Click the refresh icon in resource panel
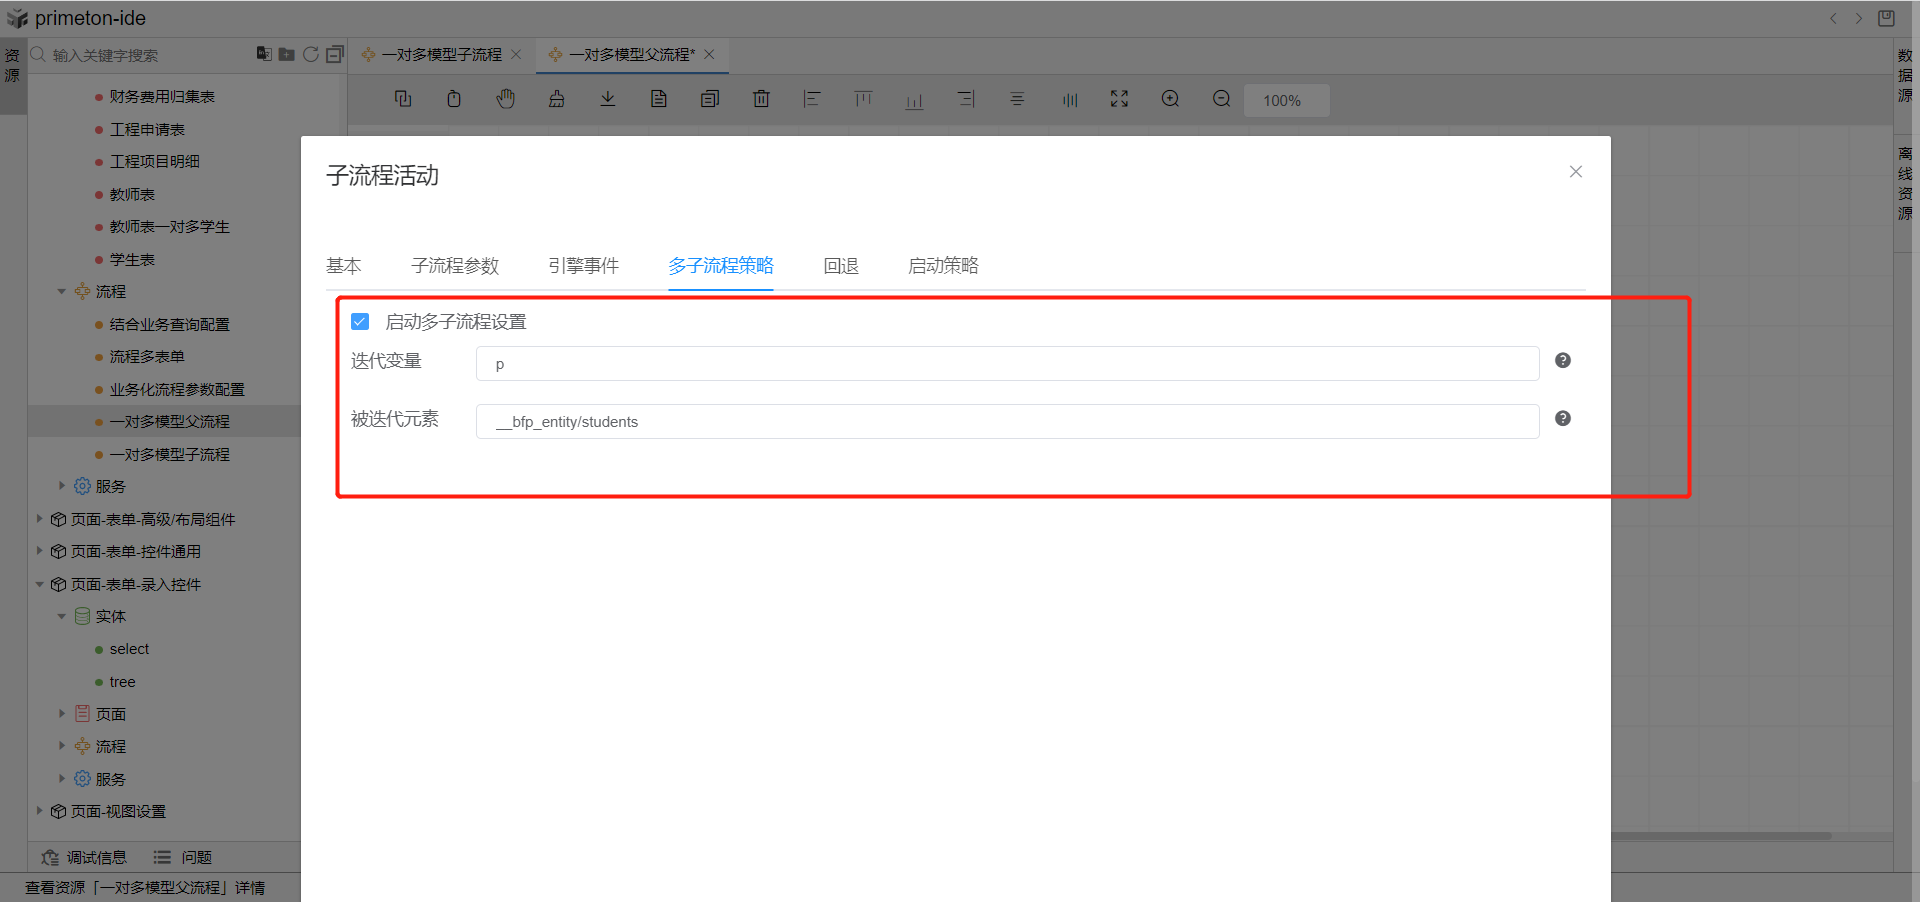The width and height of the screenshot is (1920, 902). (311, 55)
